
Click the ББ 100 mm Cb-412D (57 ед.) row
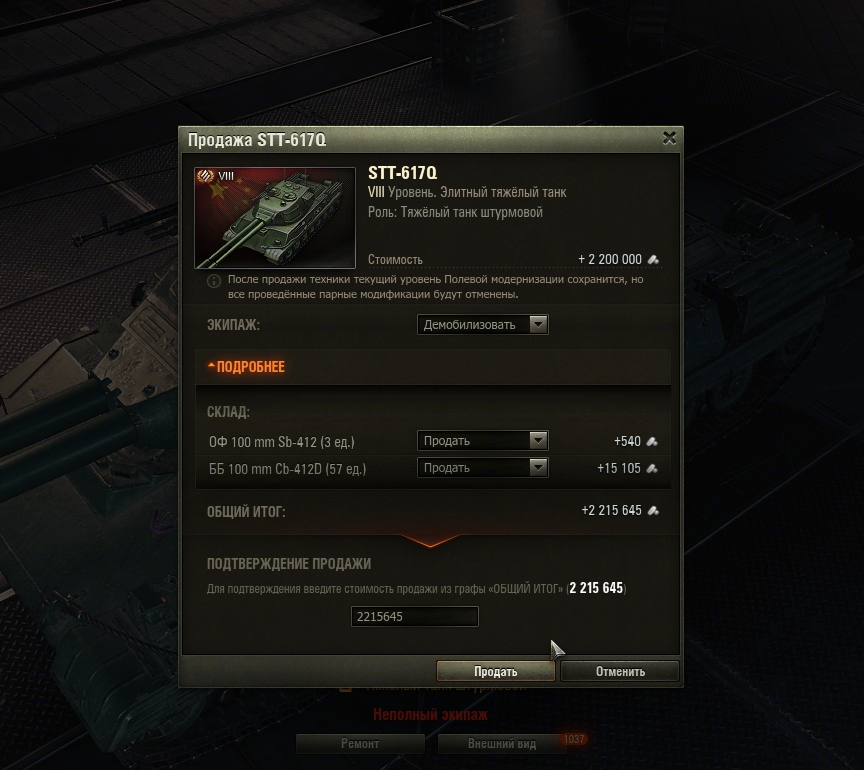point(433,469)
